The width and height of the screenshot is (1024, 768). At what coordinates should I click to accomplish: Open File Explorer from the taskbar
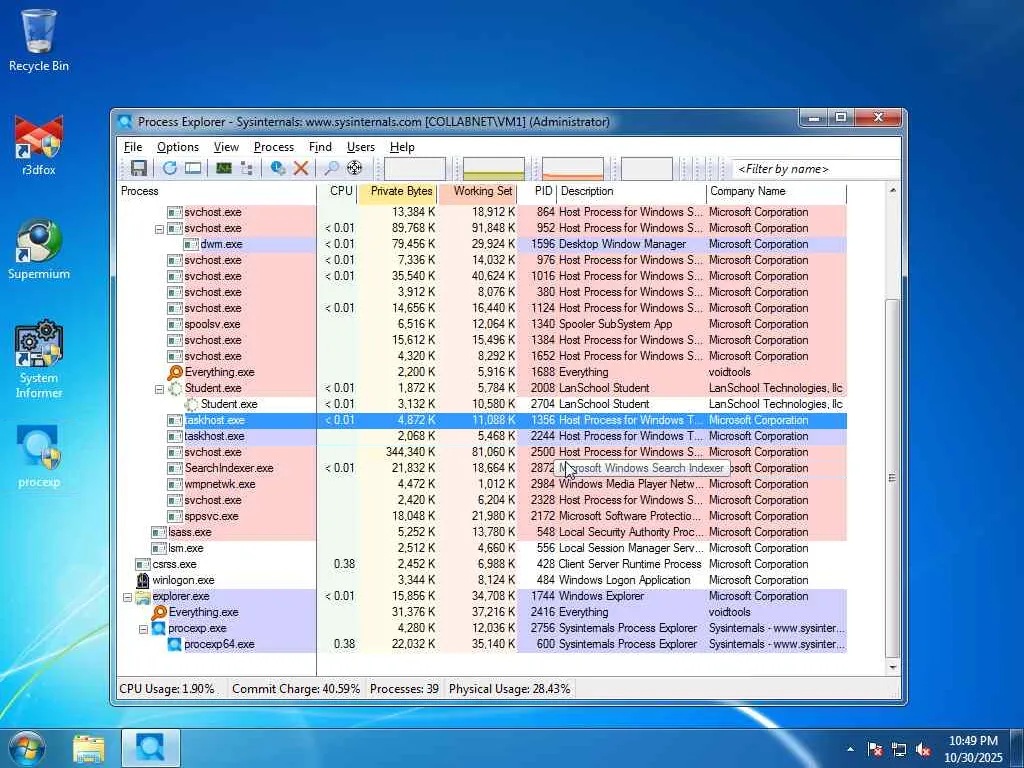click(89, 749)
